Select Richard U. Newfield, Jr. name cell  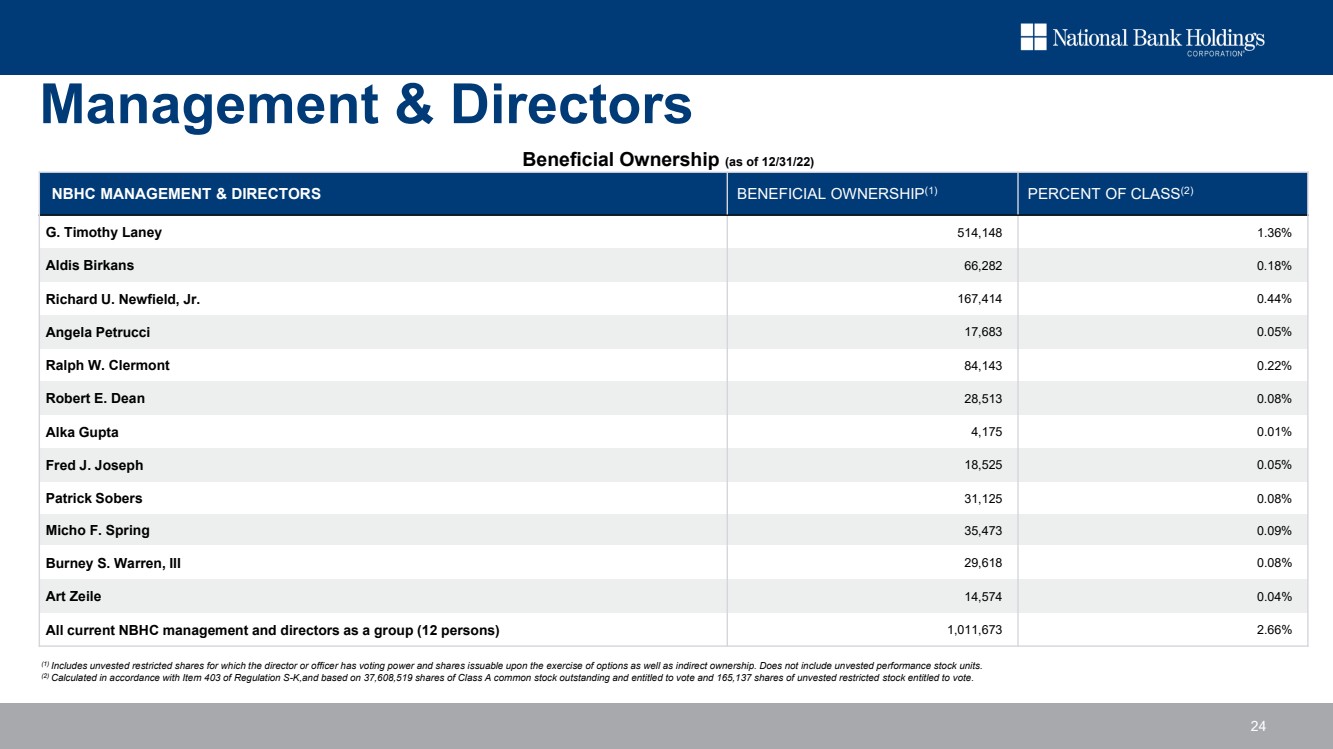(123, 299)
